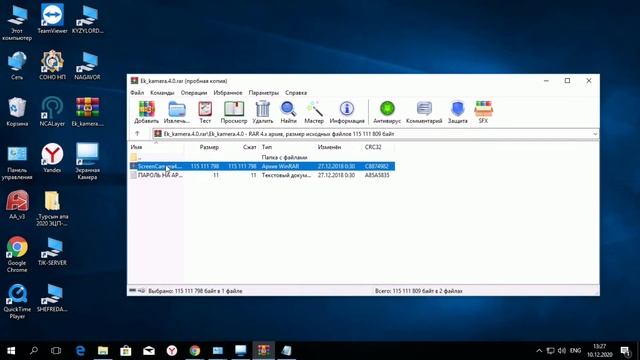640x360 pixels.
Task: Select the Google Chrome desktop icon
Action: [17, 255]
